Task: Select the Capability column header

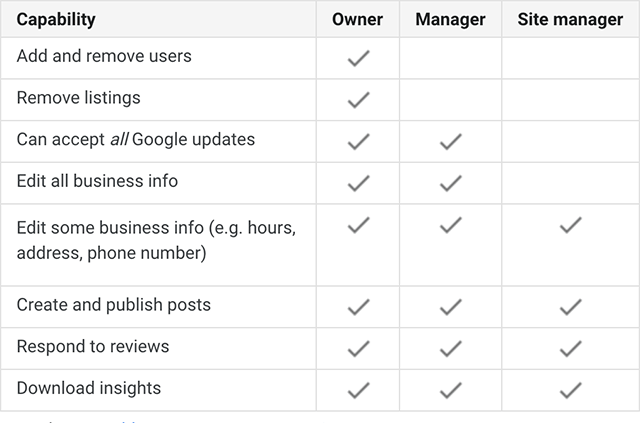Action: point(57,19)
